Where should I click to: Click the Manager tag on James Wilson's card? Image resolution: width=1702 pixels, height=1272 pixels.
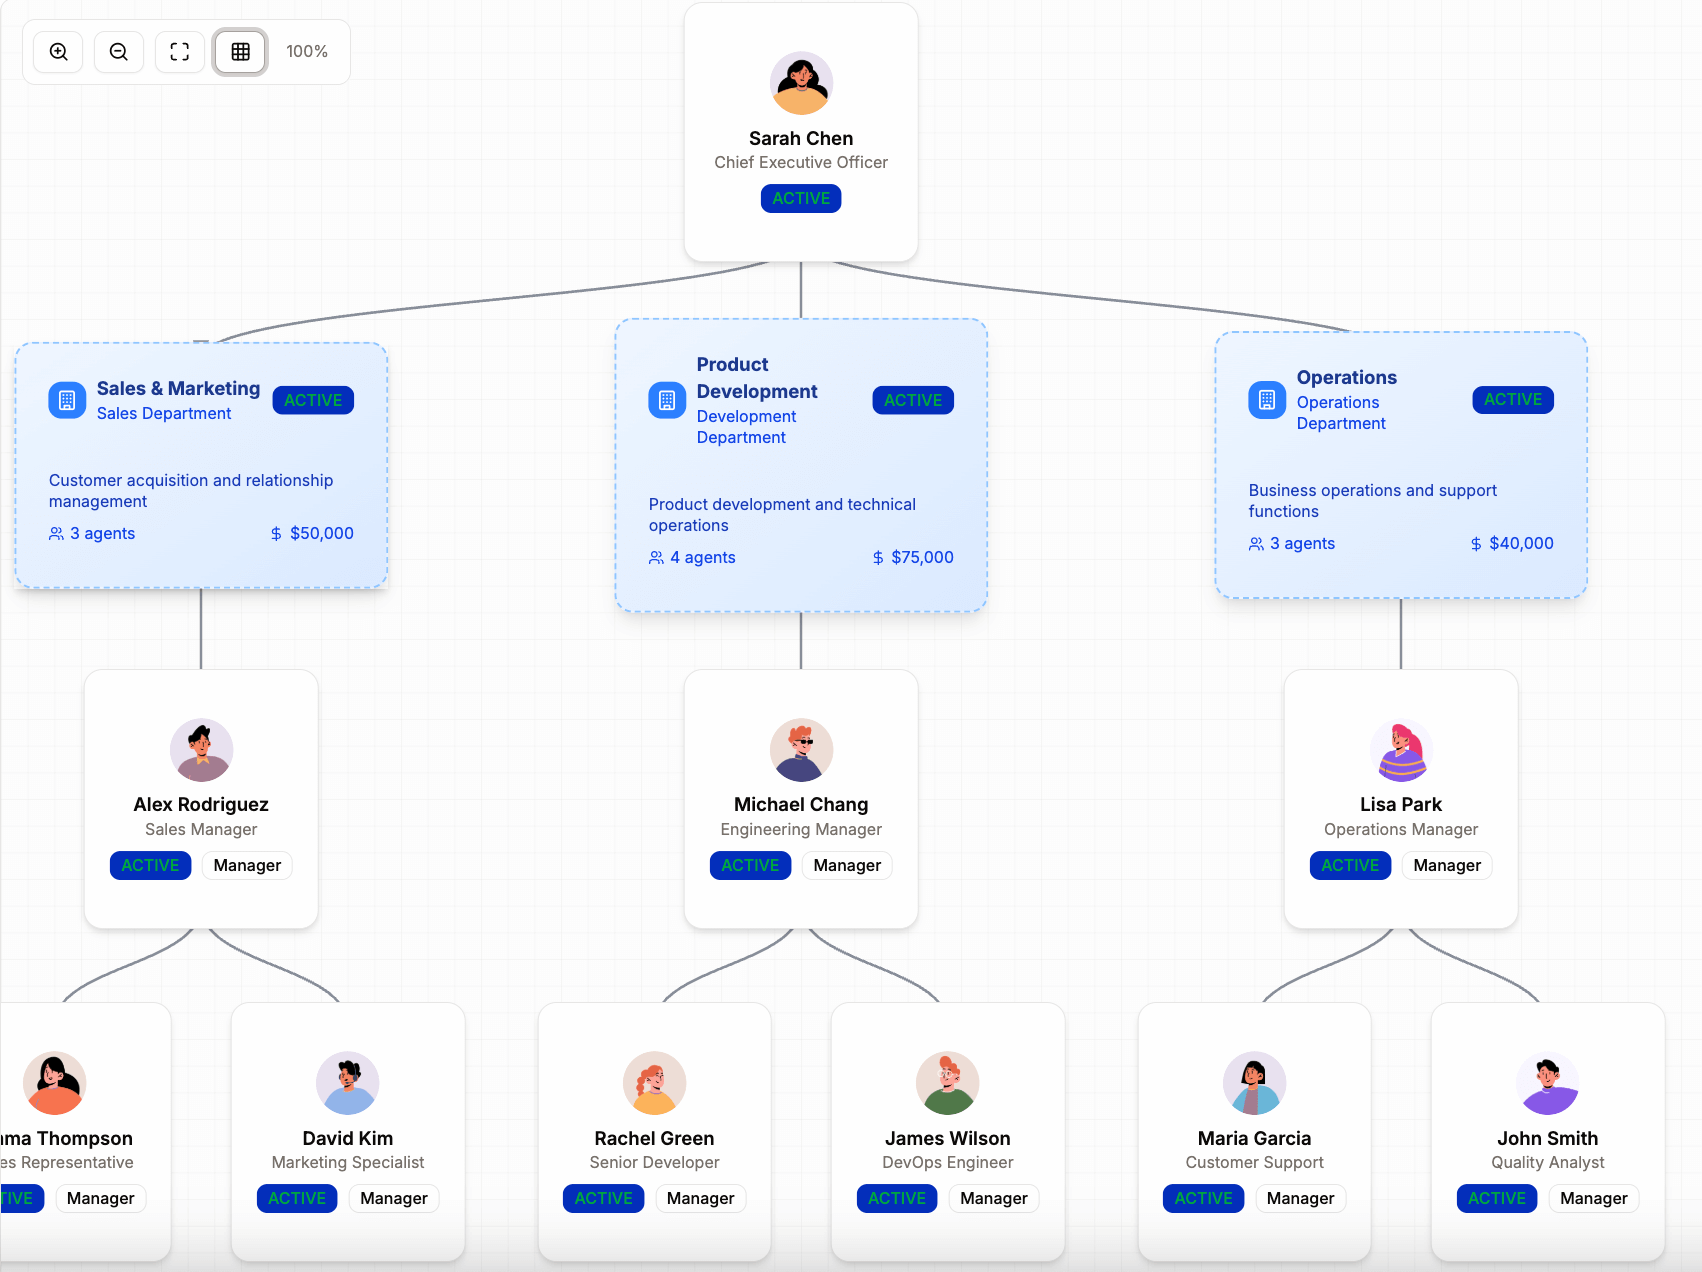coord(993,1198)
